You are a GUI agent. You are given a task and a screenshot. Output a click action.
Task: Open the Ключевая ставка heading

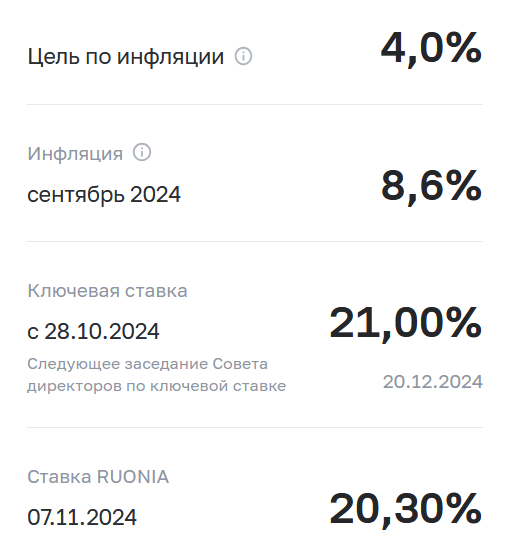tap(107, 291)
